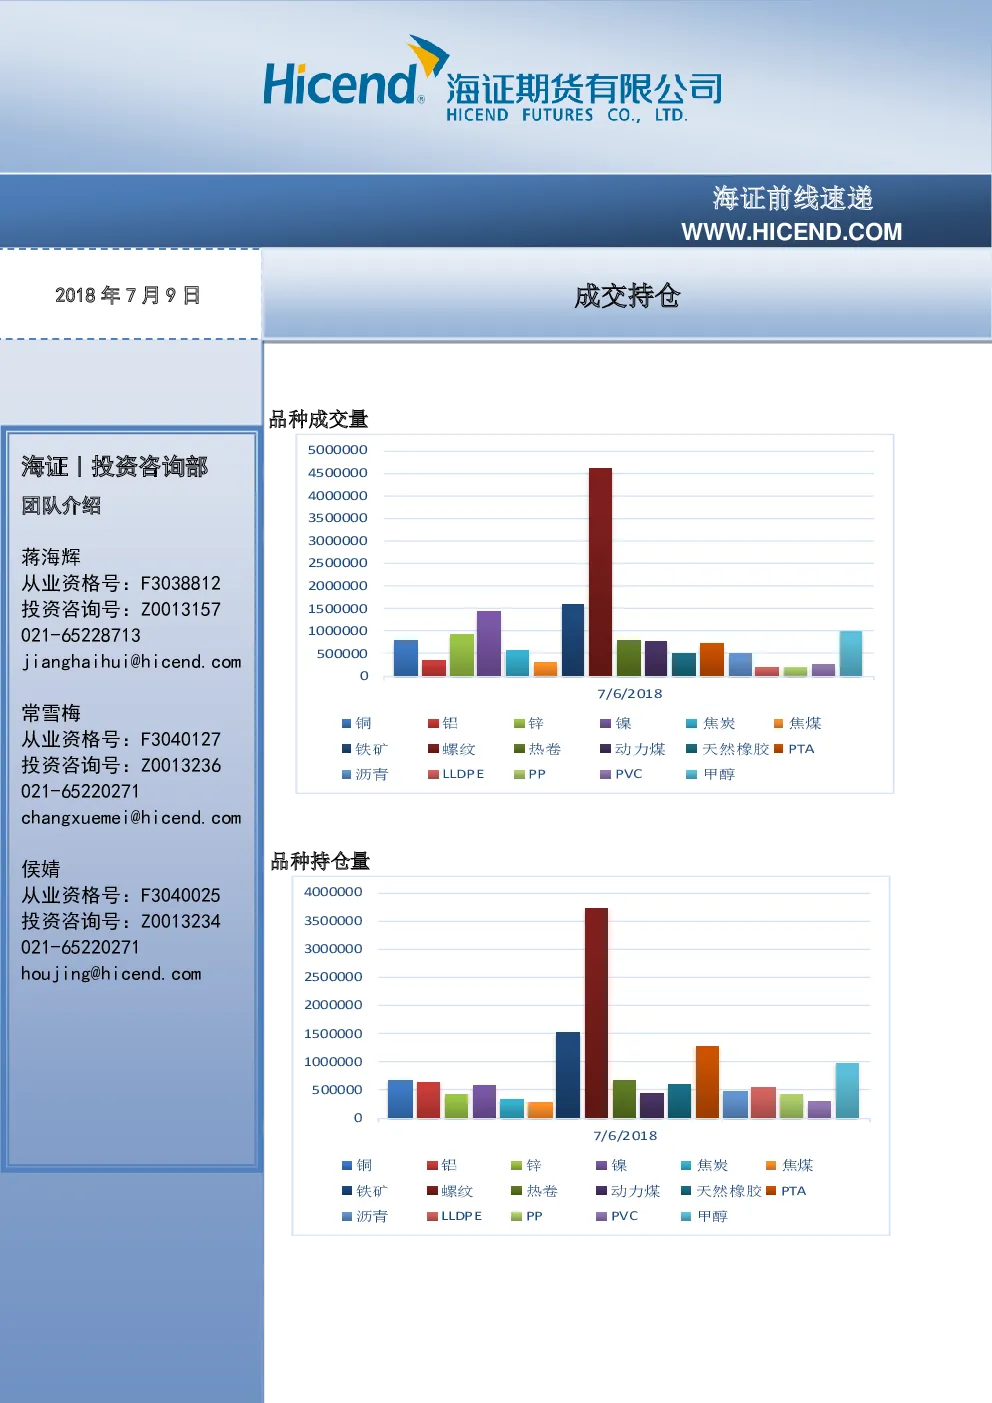The image size is (992, 1403).
Task: Select the qualification number F3038812
Action: coord(181,584)
